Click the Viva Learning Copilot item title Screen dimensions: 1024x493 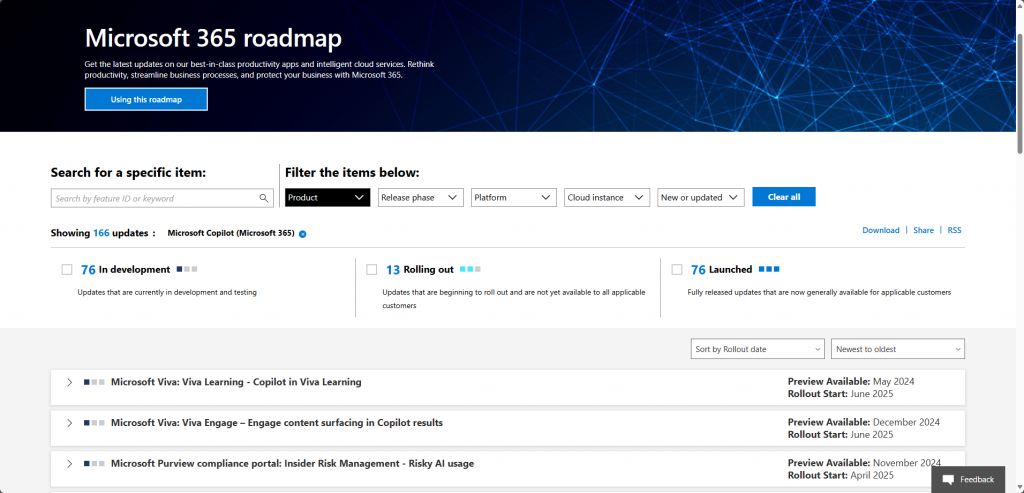[236, 382]
